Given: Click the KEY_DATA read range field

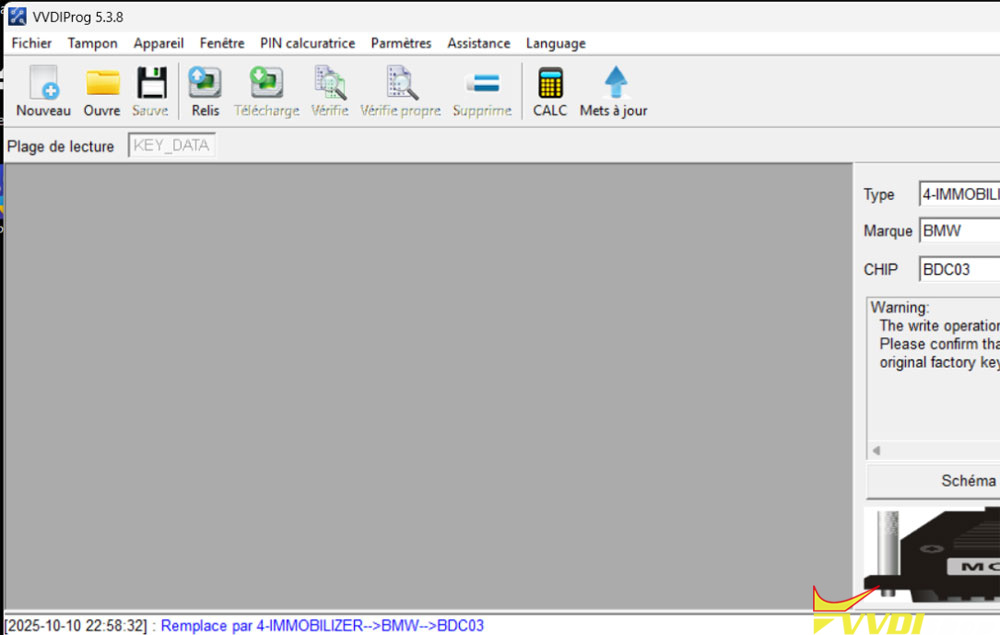Looking at the screenshot, I should point(172,146).
